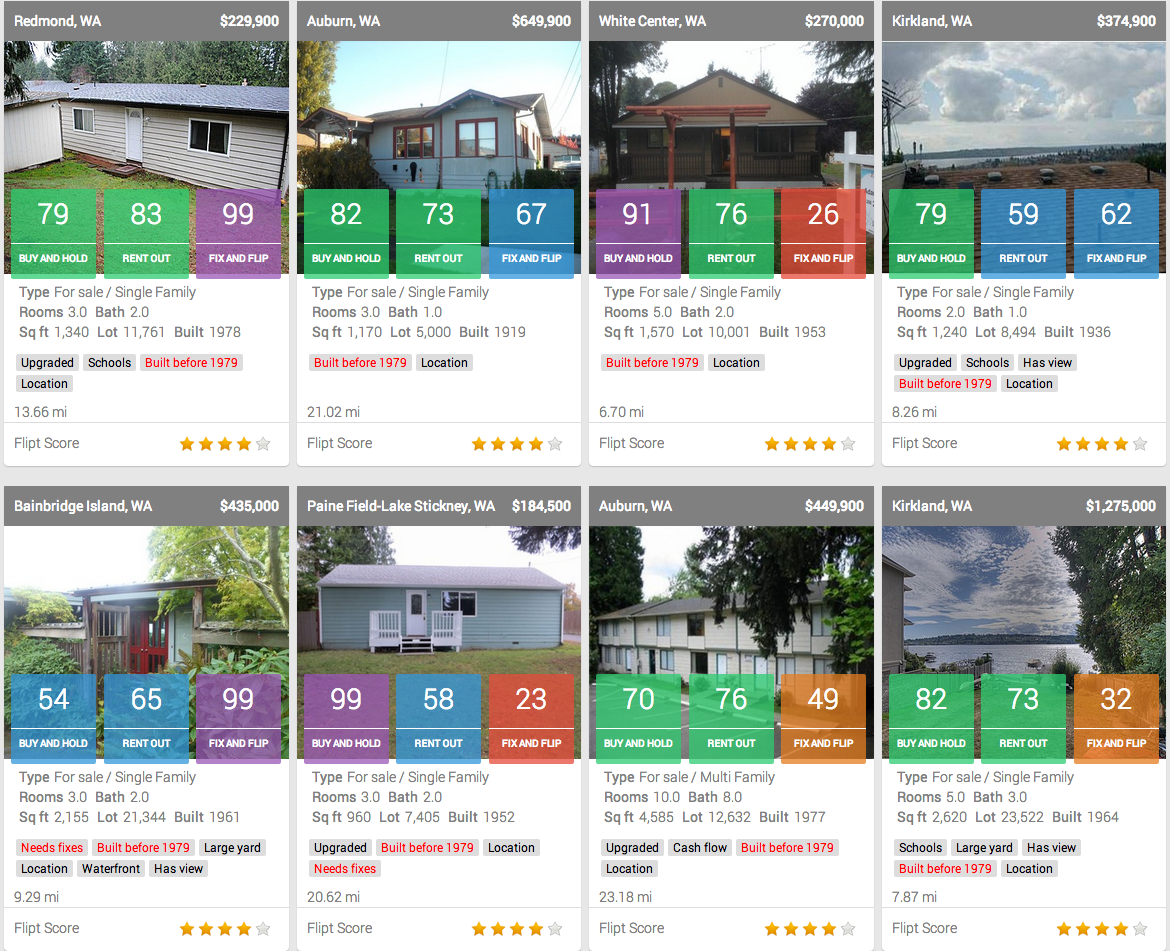Open the Paine Field-Lake Stickney, WA listing title
Viewport: 1170px width, 951px height.
[400, 506]
